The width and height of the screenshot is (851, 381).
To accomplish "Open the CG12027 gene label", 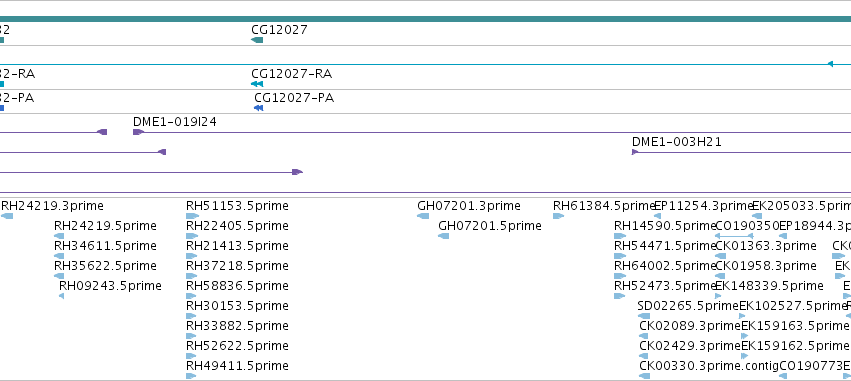I will coord(280,29).
